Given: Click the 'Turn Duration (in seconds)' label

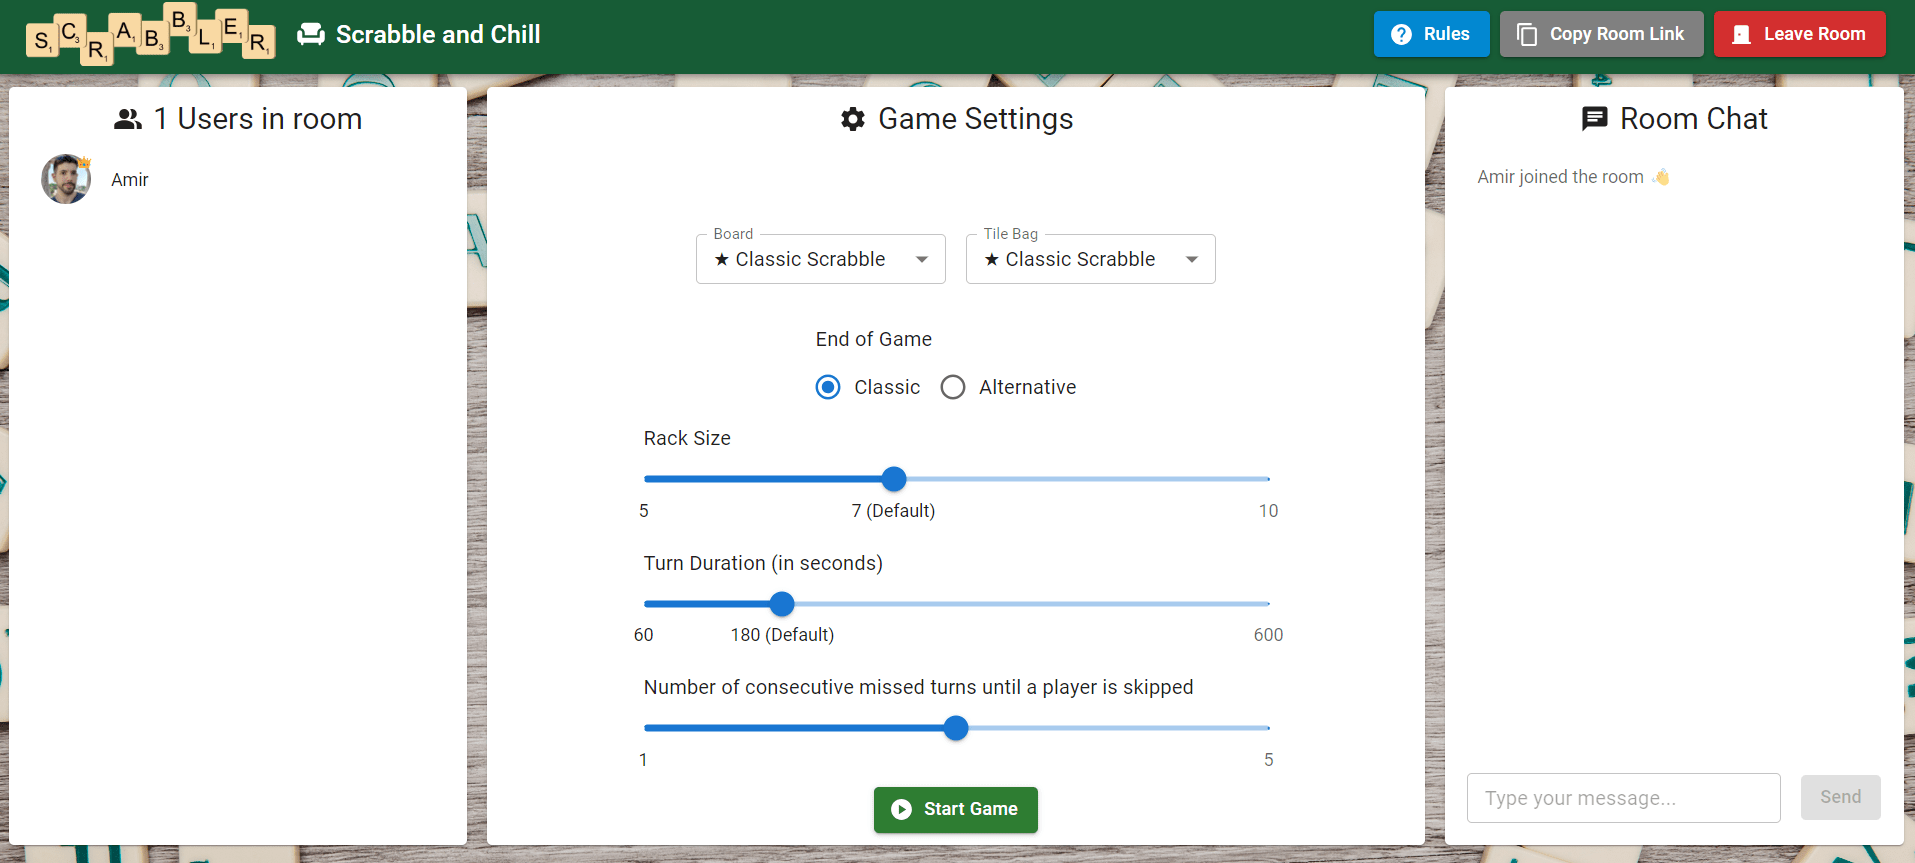Looking at the screenshot, I should click(763, 563).
